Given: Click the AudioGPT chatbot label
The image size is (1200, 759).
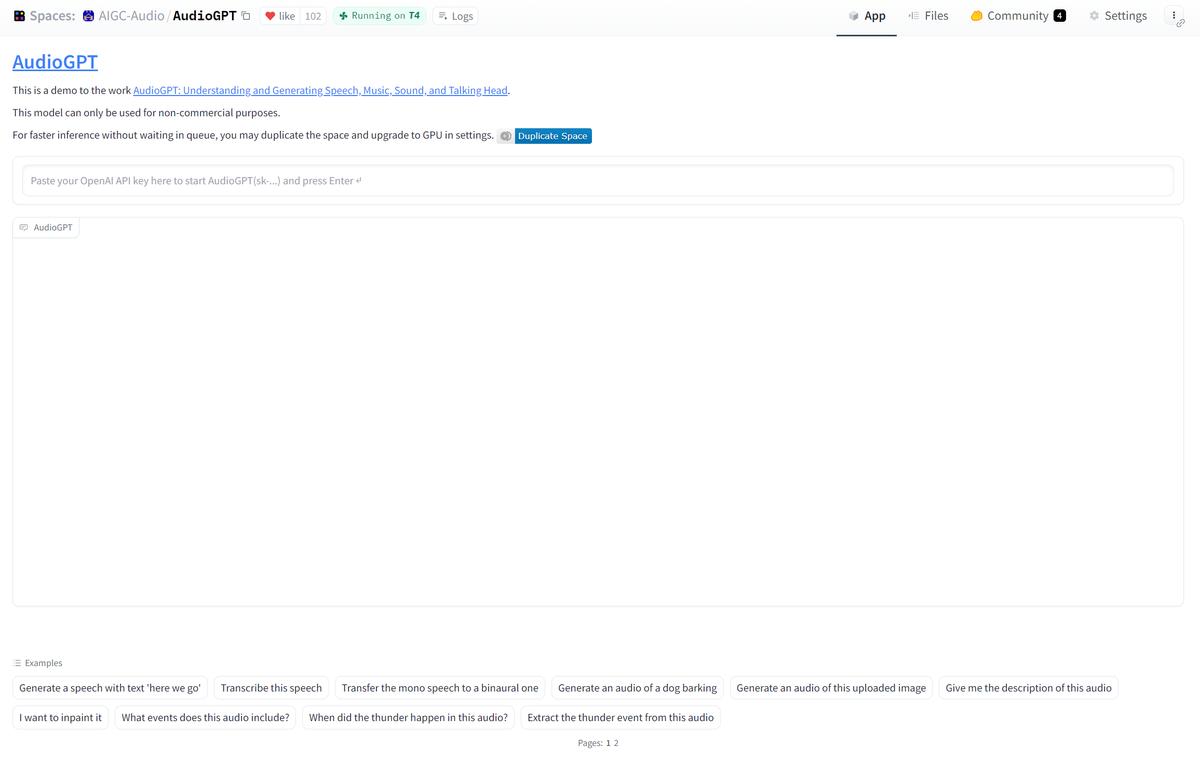Looking at the screenshot, I should click(46, 227).
